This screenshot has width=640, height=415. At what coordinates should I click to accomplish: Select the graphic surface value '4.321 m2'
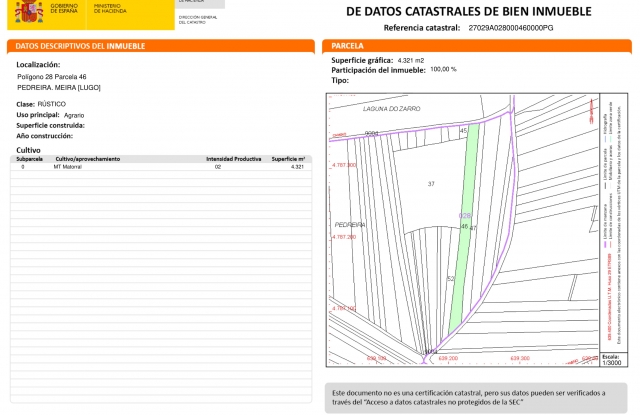click(x=411, y=60)
